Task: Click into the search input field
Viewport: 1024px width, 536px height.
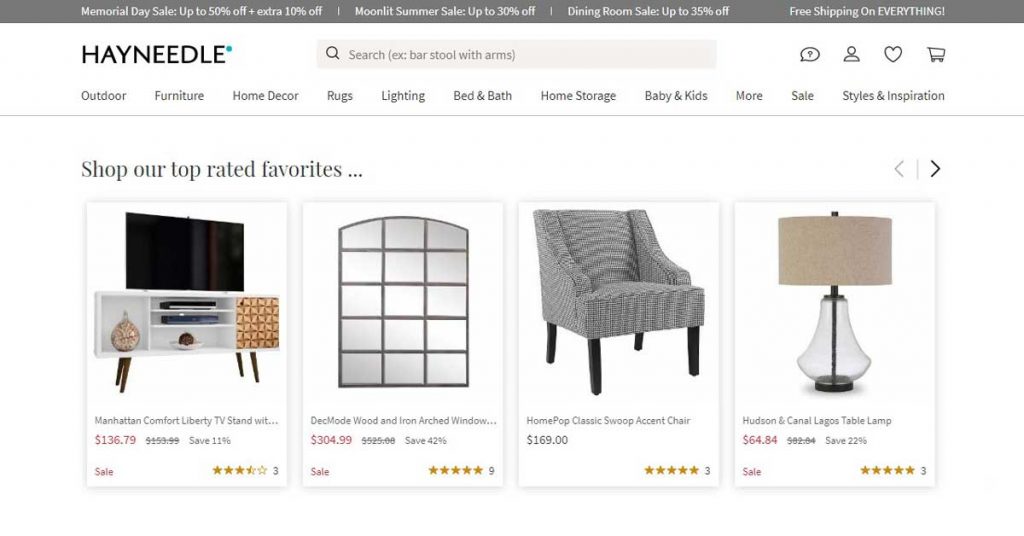Action: point(528,54)
